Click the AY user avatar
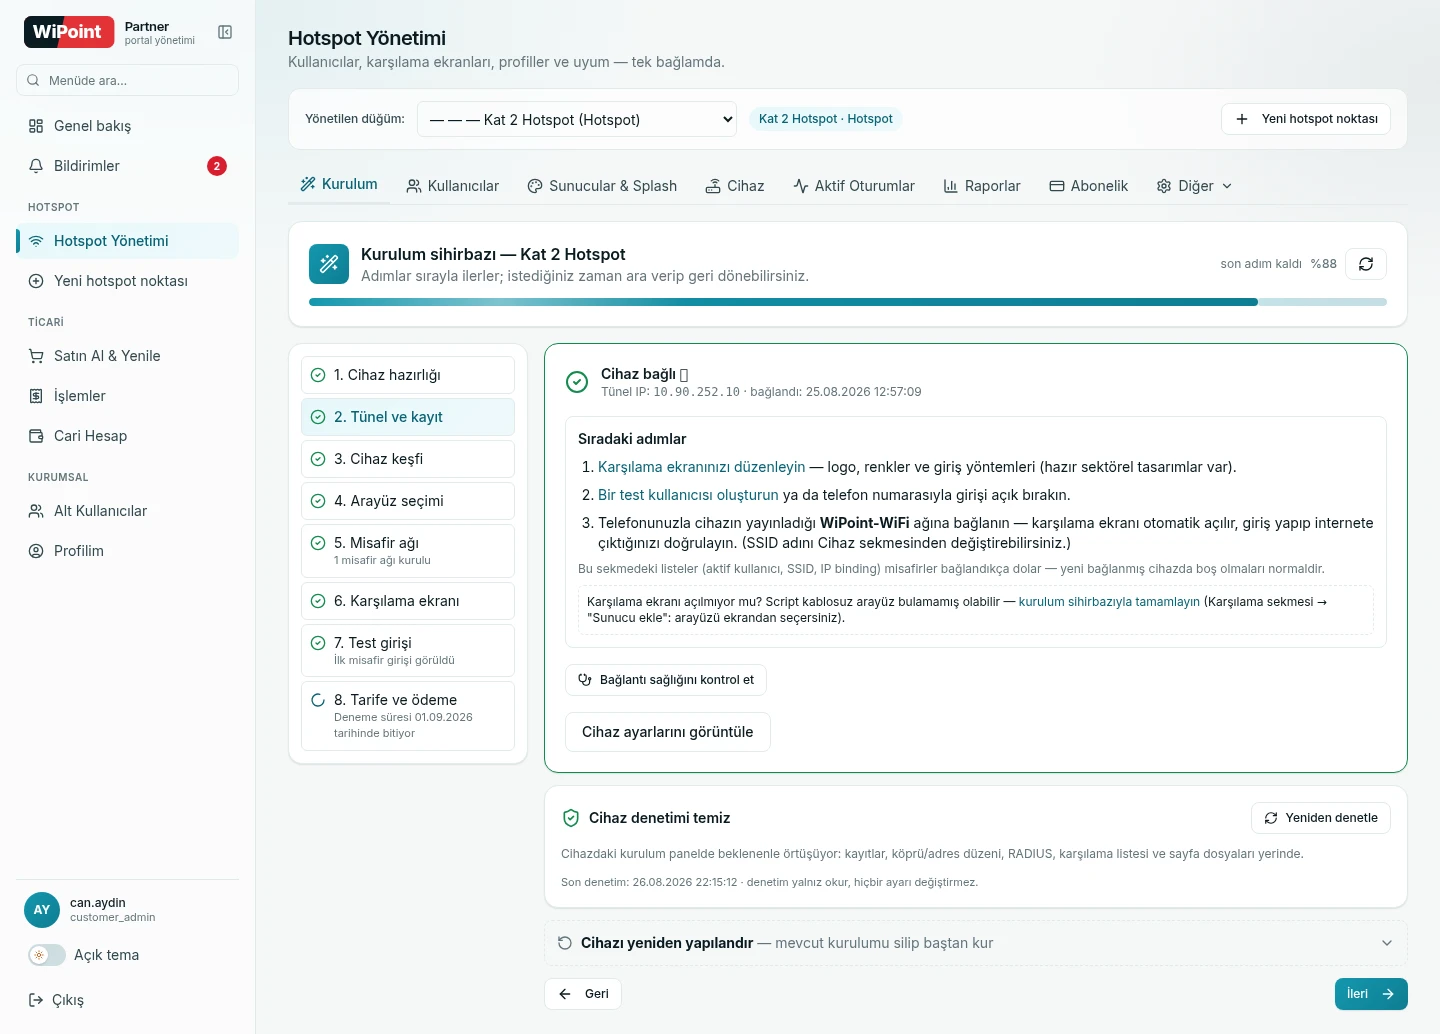 click(42, 910)
